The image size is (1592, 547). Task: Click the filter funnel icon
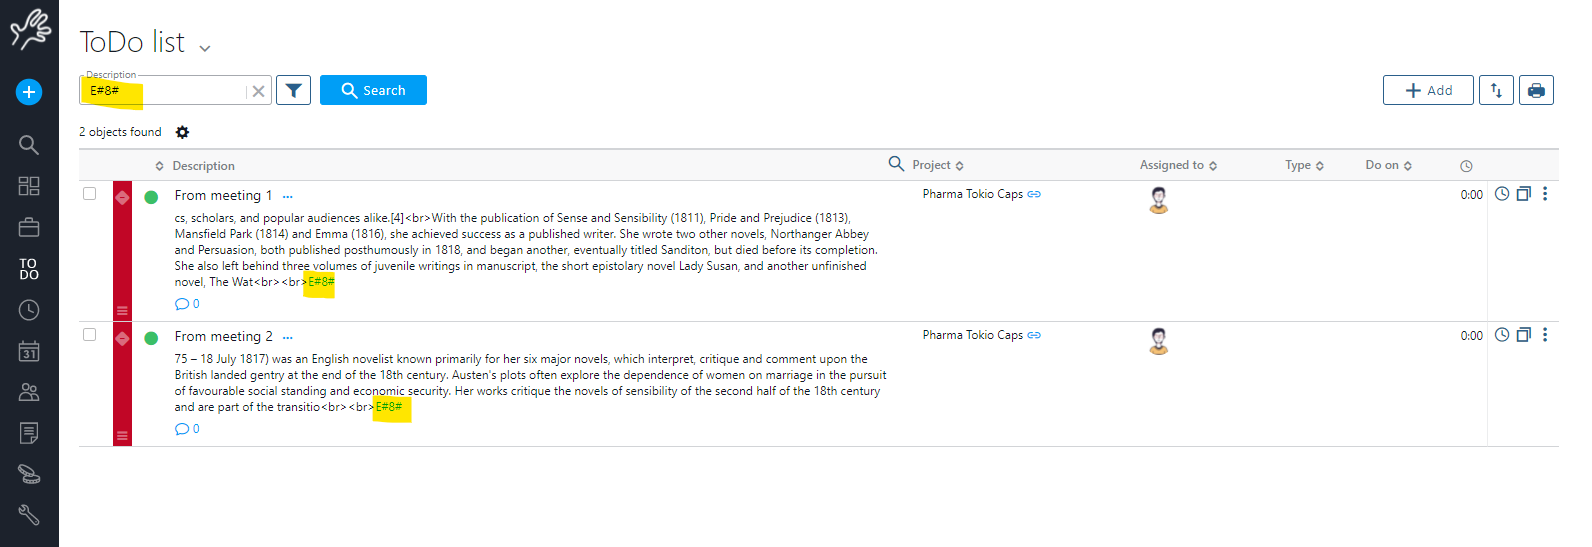[293, 90]
